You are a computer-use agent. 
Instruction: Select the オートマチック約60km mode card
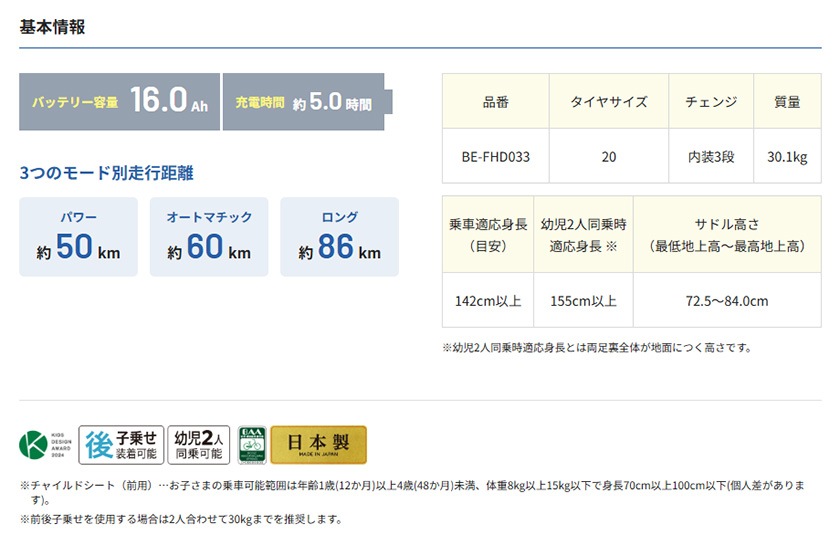click(209, 237)
